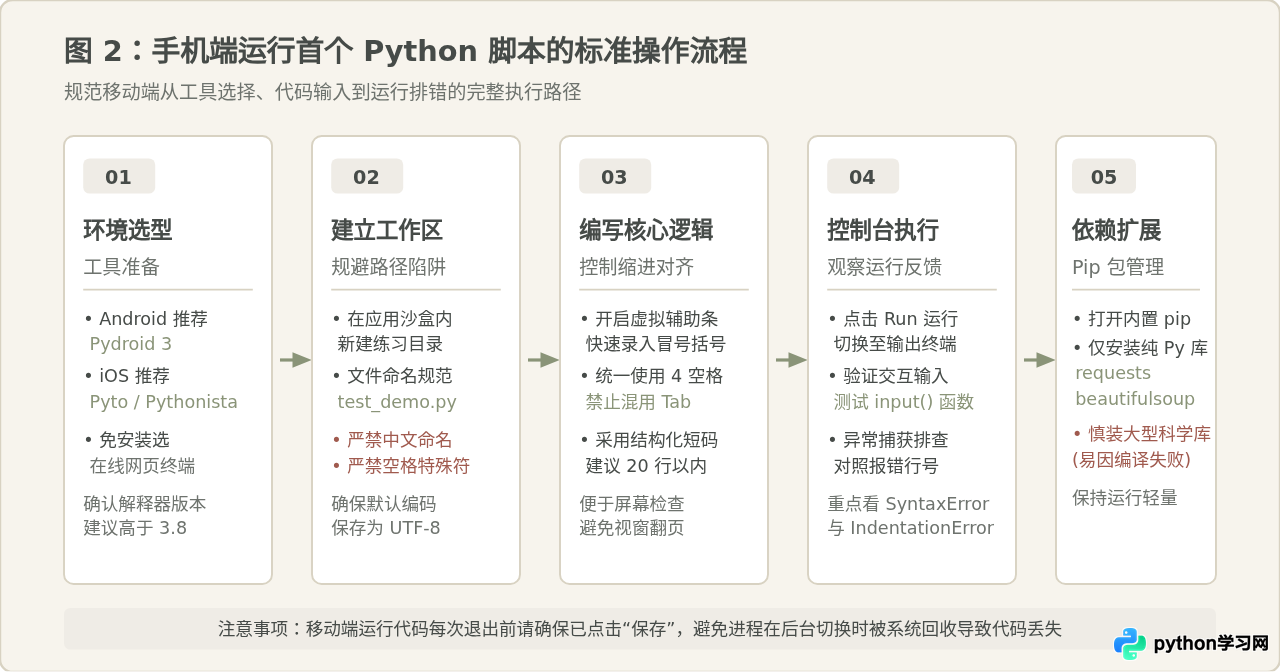Click the 依赖扩展 heading

(1117, 231)
